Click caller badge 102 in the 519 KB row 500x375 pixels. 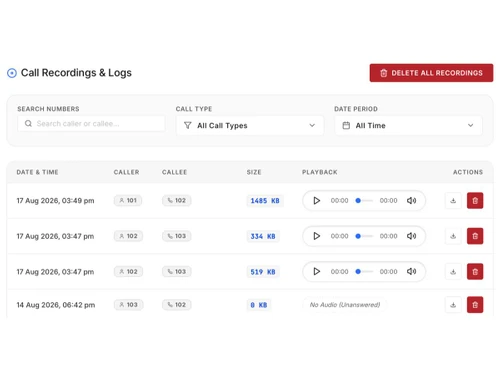(128, 272)
